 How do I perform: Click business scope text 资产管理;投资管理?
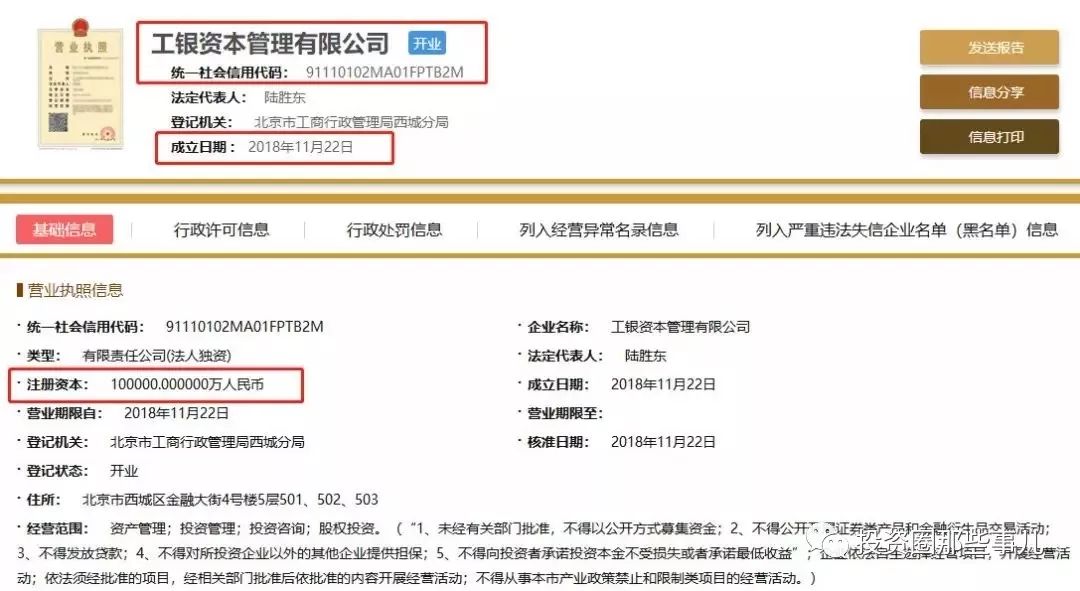[173, 528]
